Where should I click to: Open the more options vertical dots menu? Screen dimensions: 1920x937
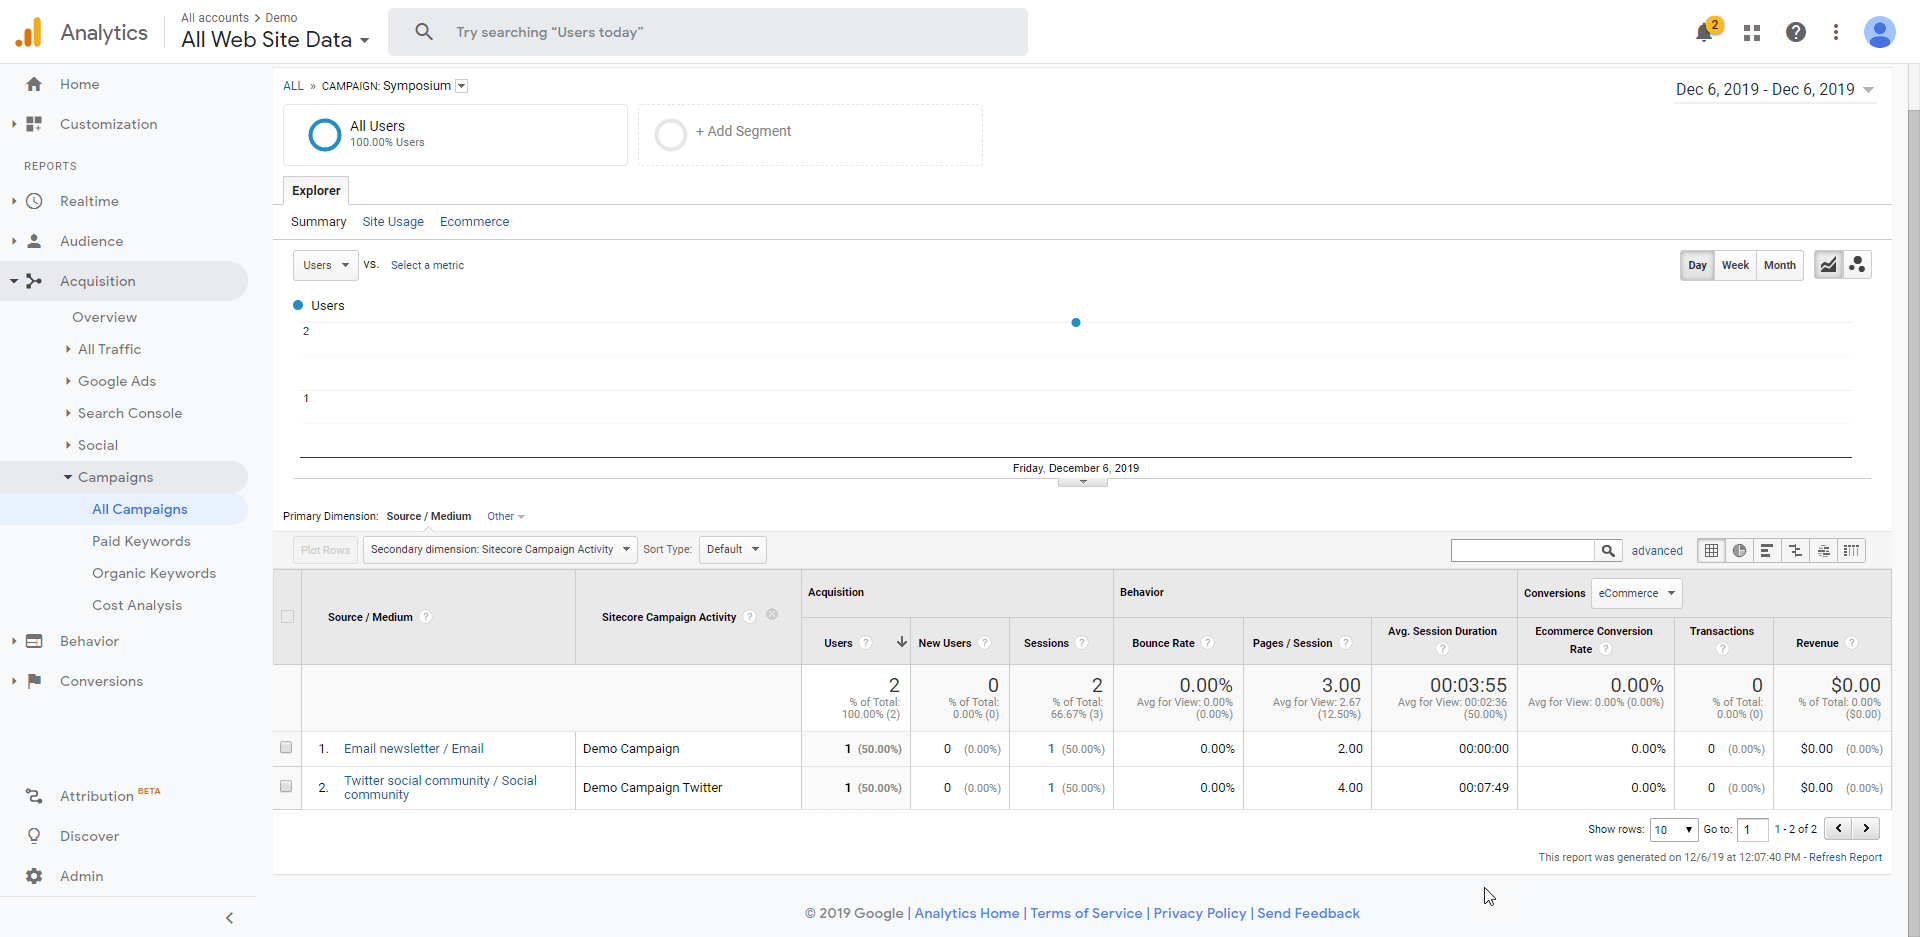pos(1836,32)
